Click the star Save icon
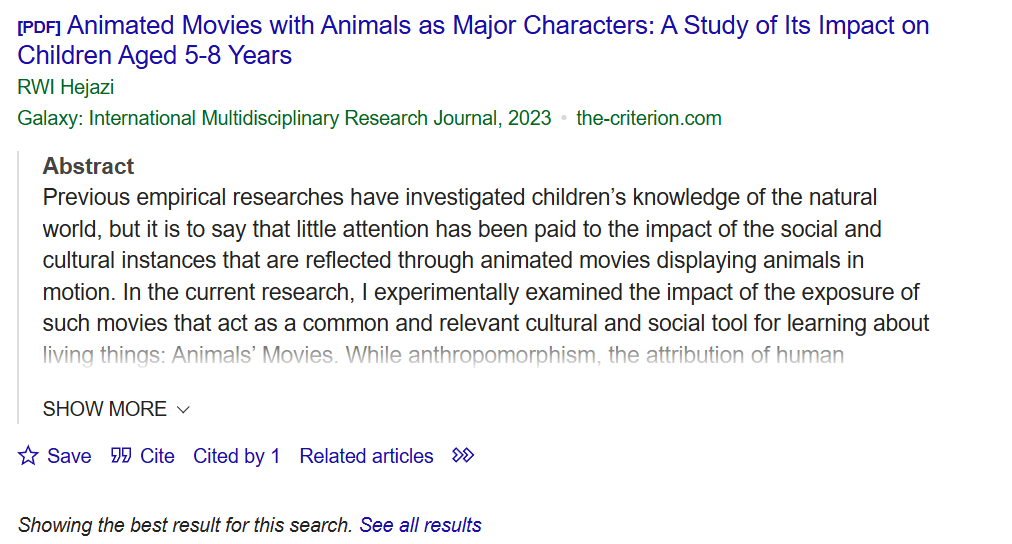Viewport: 1012px width, 544px height. click(x=28, y=456)
